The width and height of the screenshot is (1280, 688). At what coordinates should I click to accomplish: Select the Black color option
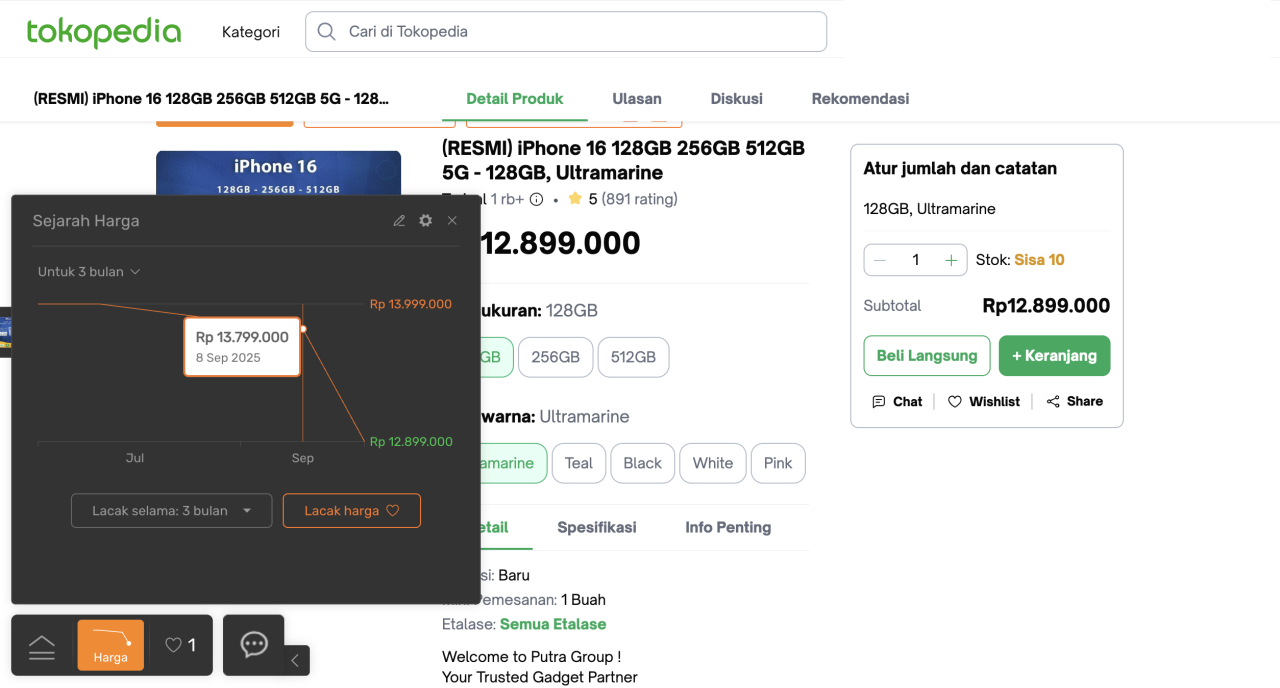[x=643, y=463]
